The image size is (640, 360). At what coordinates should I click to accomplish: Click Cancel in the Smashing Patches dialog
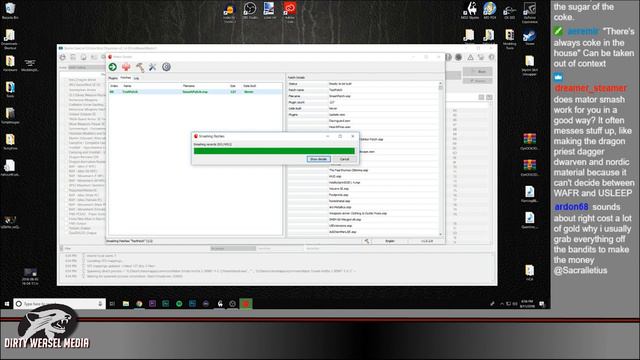[344, 159]
